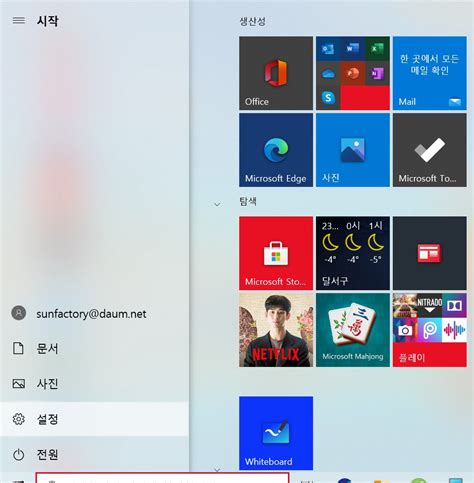Click the 시작 title text
Viewport: 474px width, 483px height.
click(x=48, y=21)
